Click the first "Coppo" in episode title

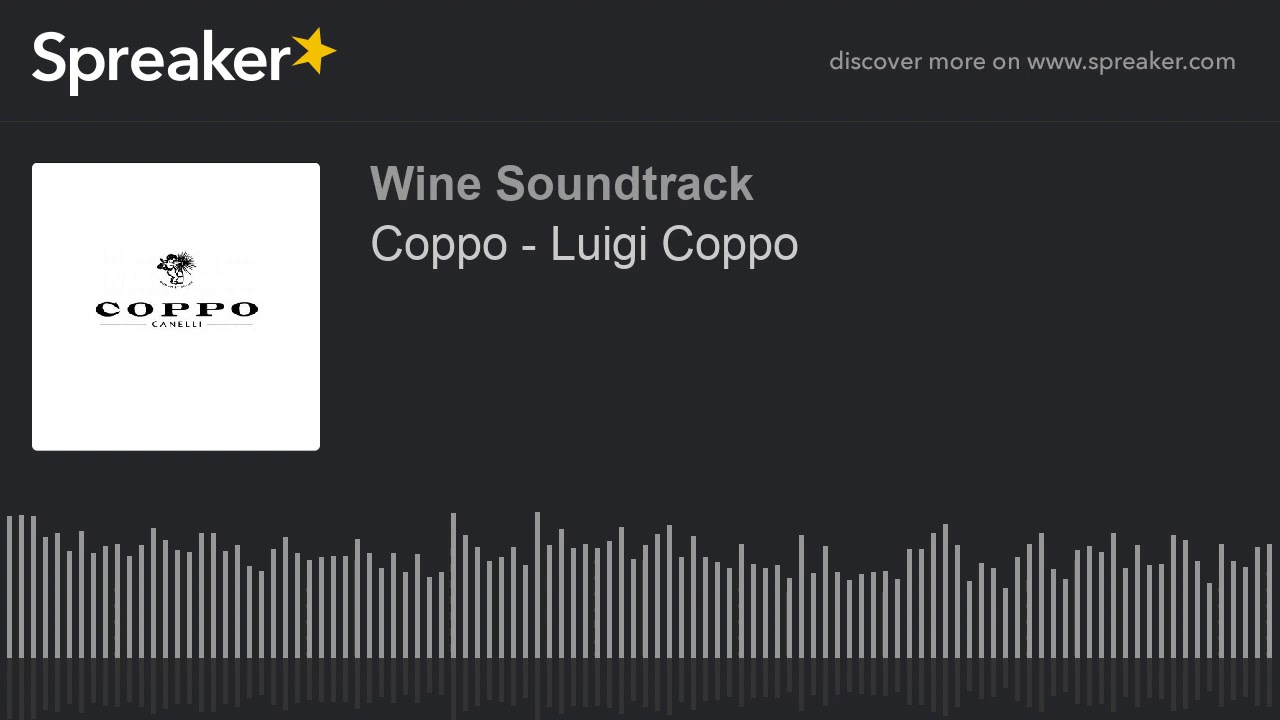click(439, 246)
